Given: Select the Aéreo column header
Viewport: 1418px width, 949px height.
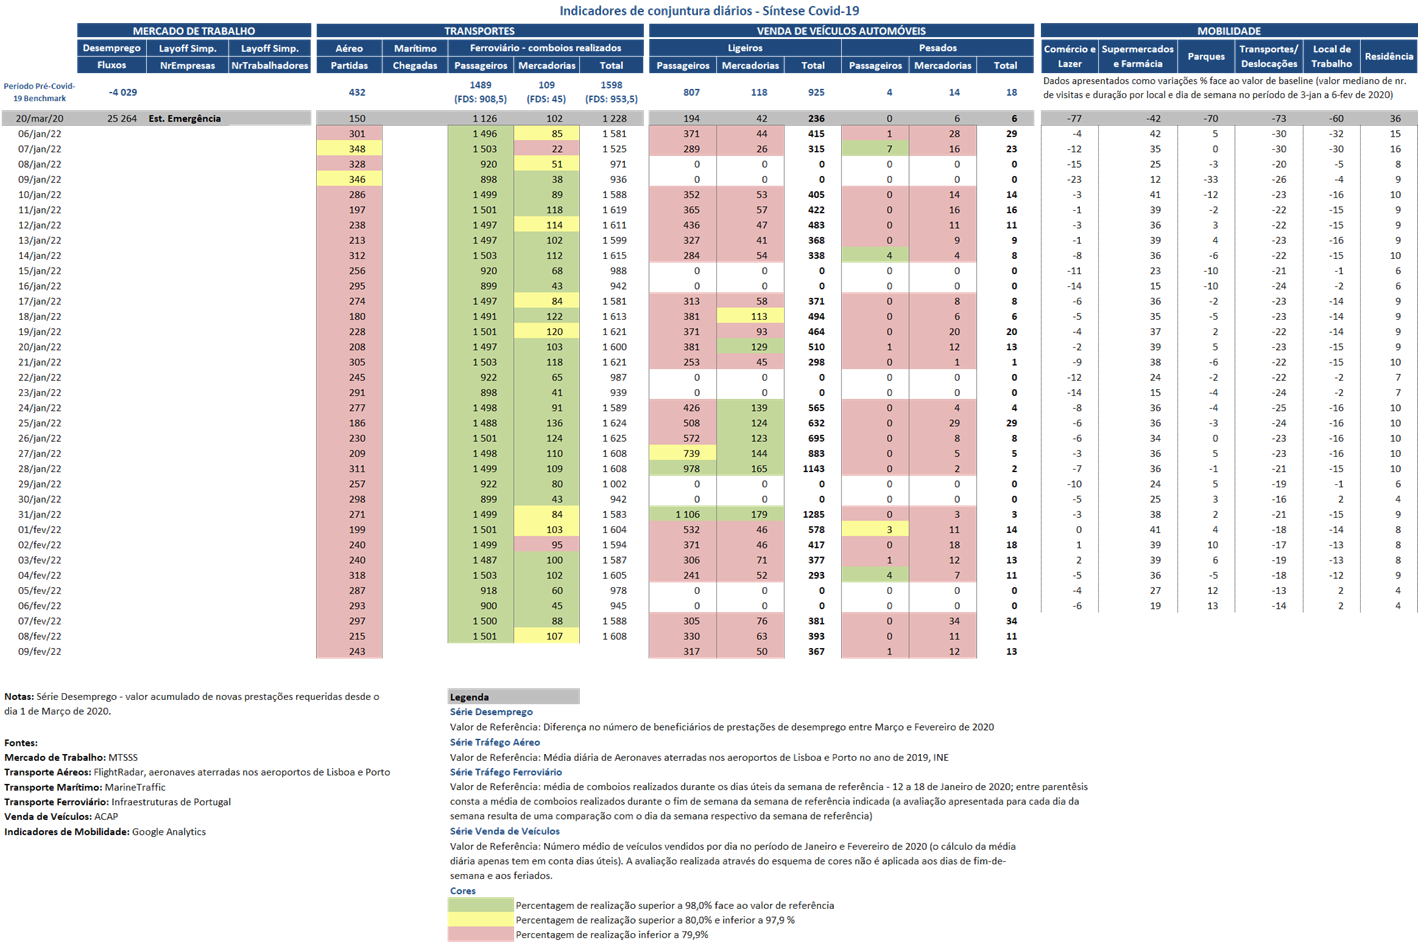Looking at the screenshot, I should click(349, 48).
